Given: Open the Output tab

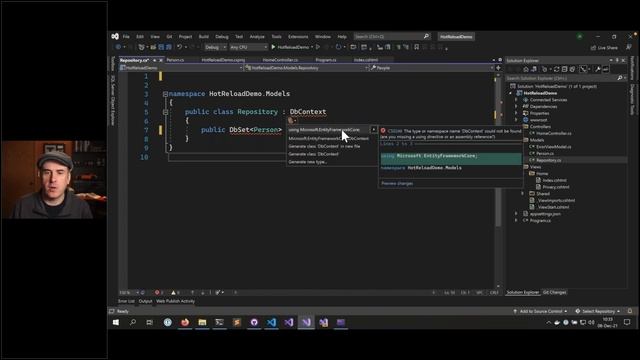Looking at the screenshot, I should pos(145,301).
